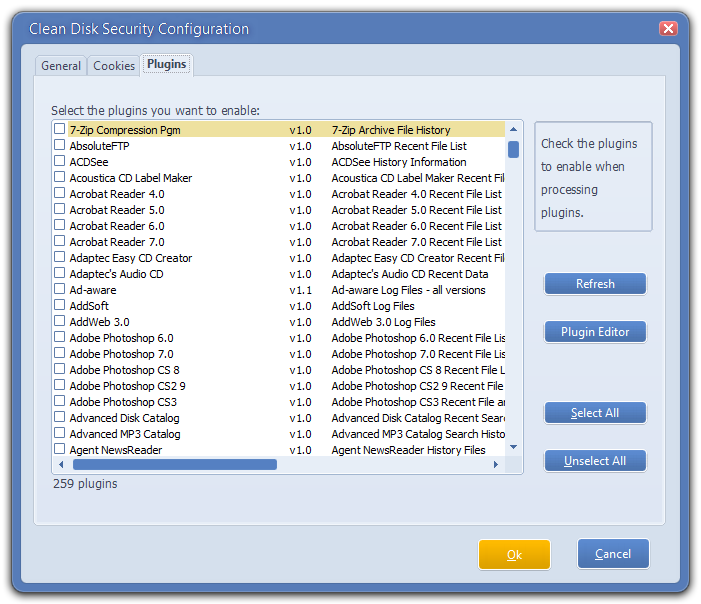The image size is (701, 604).
Task: Dismiss dialog with Cancel button
Action: coord(613,554)
